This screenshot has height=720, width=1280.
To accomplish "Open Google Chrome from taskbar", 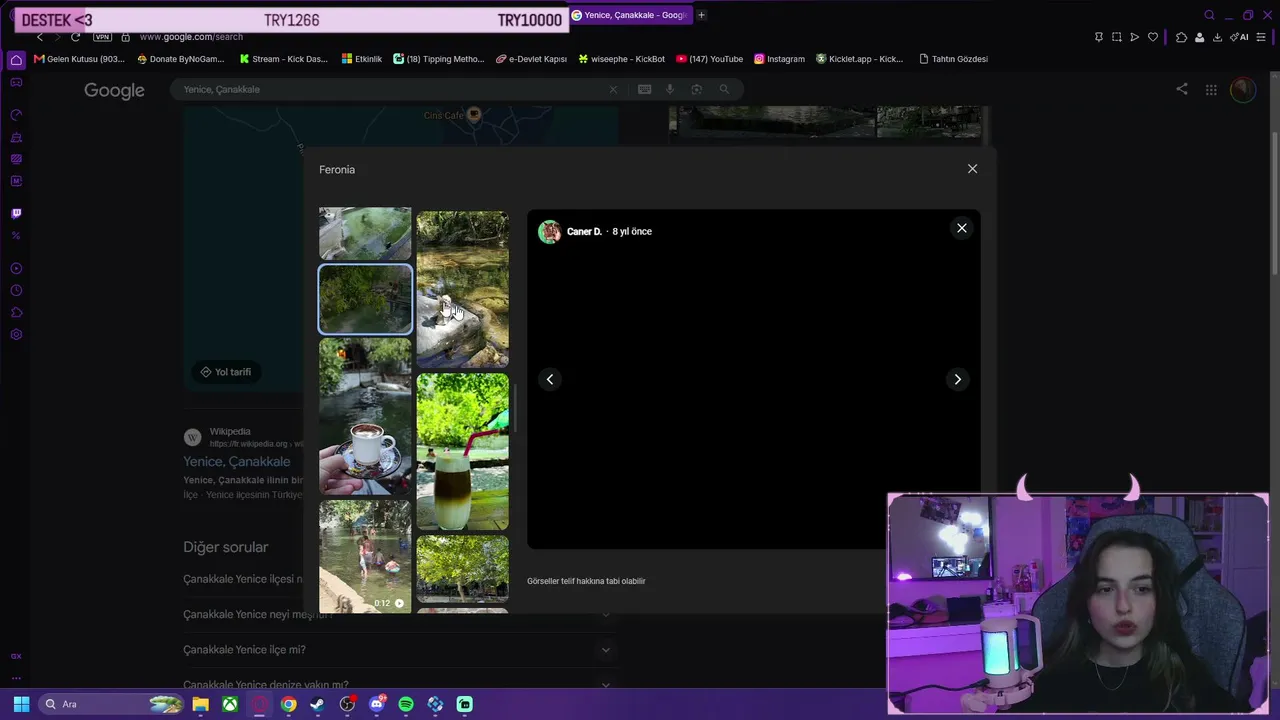I will (288, 704).
